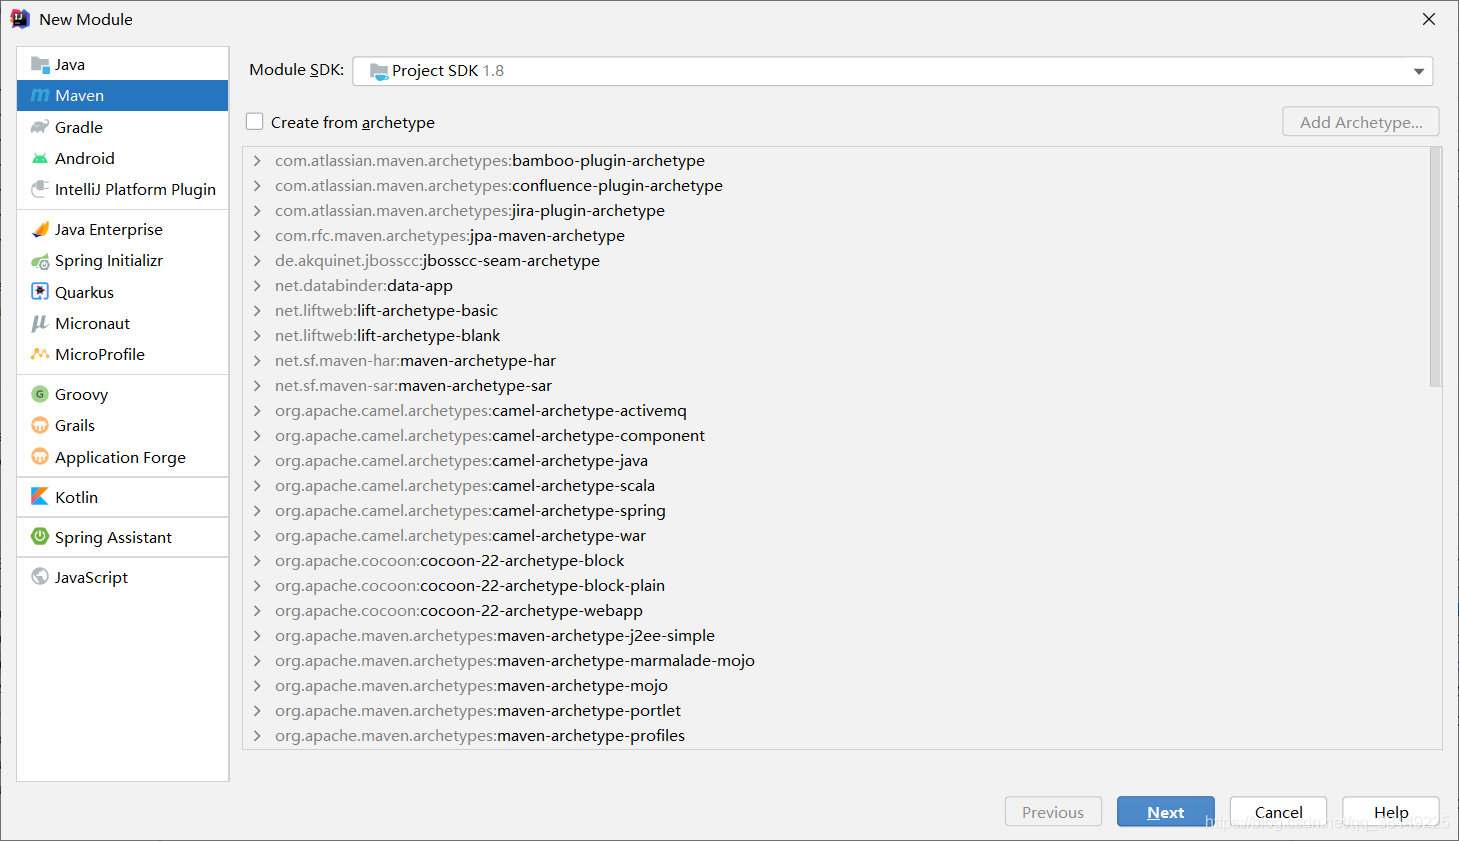Select maven-archetype-portlet row text

coord(478,711)
